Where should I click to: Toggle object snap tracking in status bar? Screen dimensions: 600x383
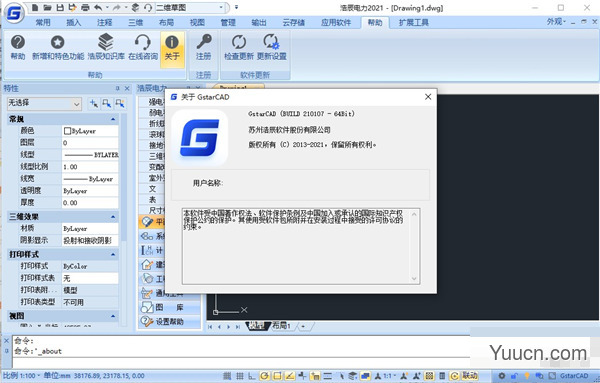[x=290, y=376]
